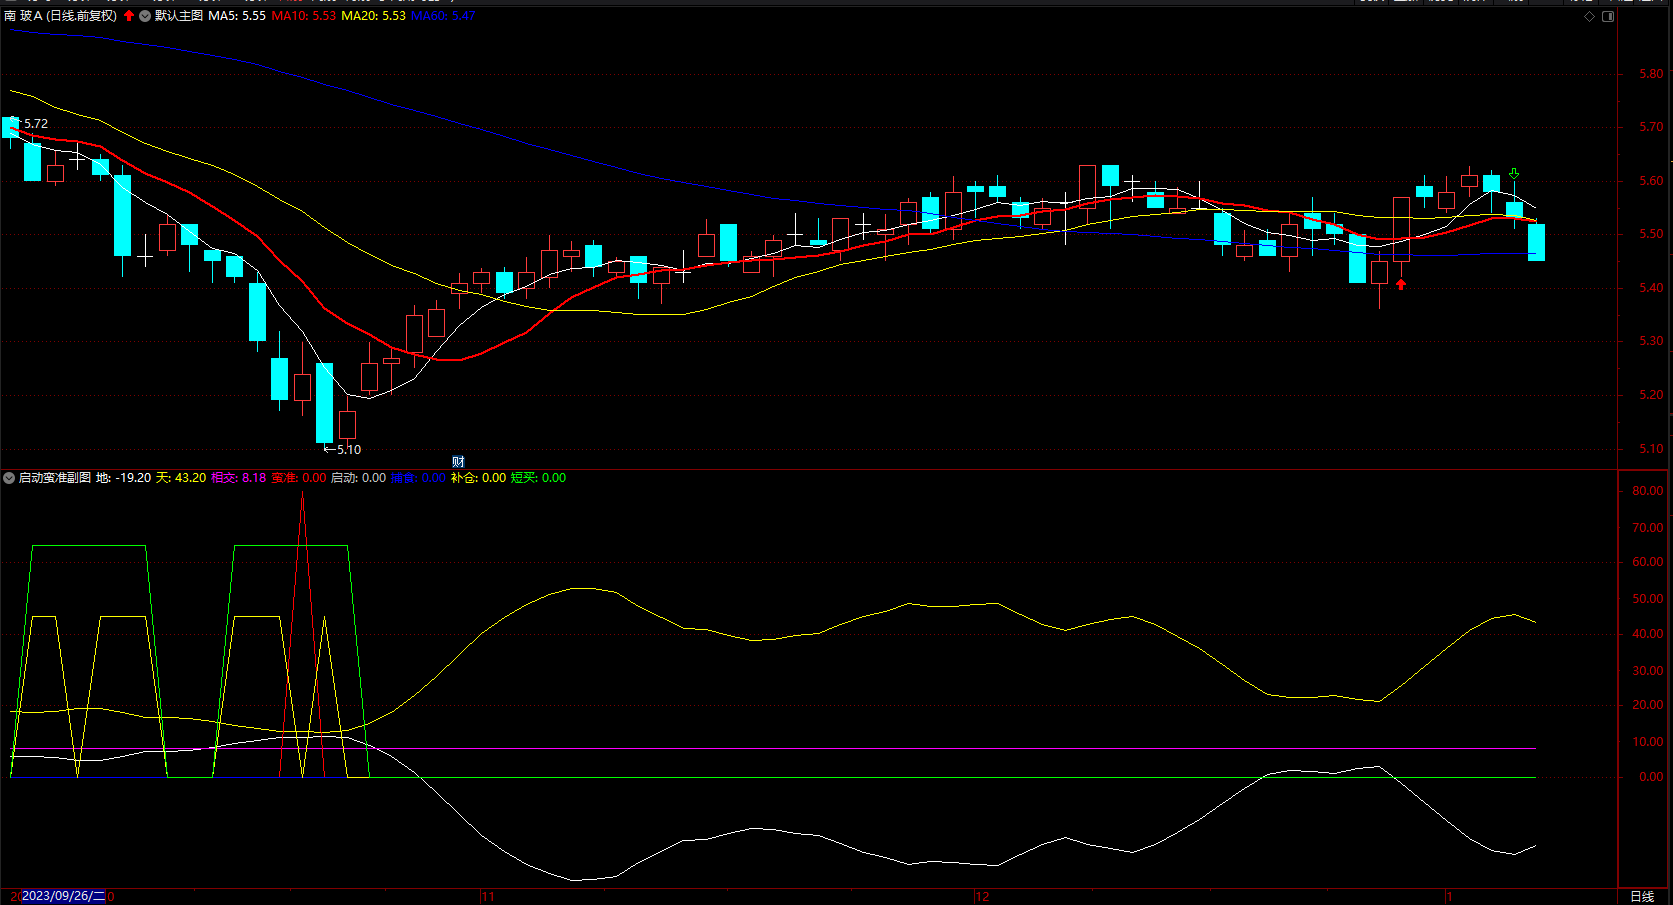Viewport: 1673px width, 905px height.
Task: Click the diamond icon at chart top right
Action: [x=1590, y=16]
